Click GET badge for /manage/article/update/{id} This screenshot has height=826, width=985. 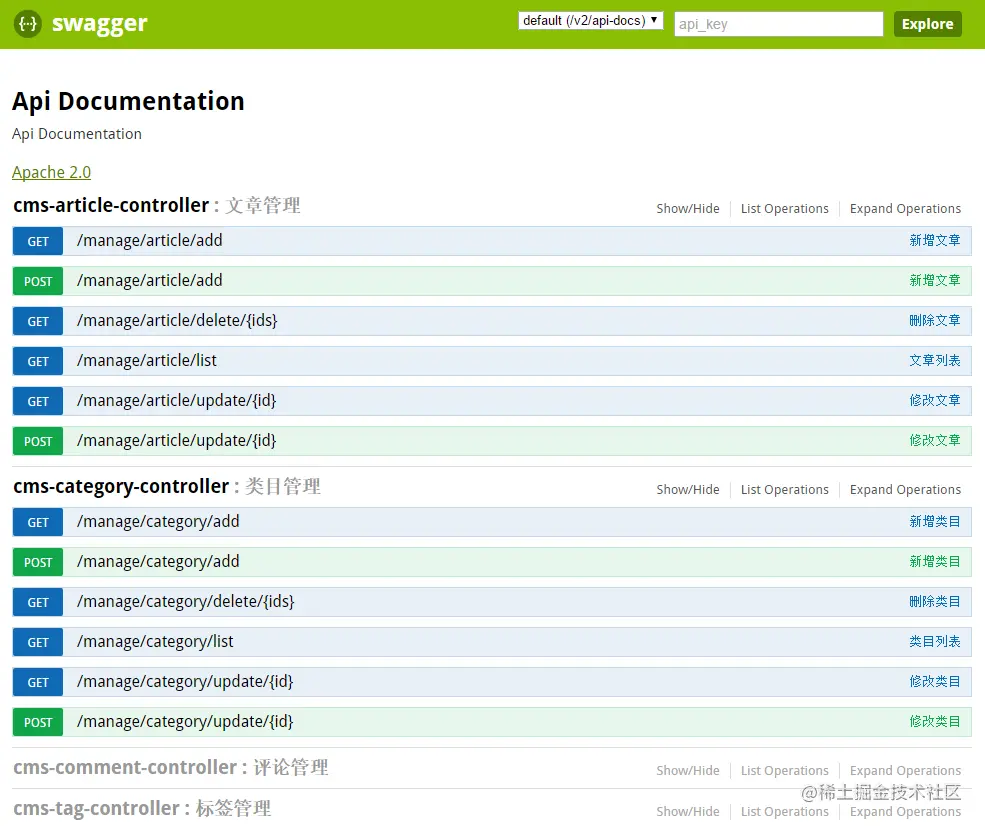tap(38, 401)
